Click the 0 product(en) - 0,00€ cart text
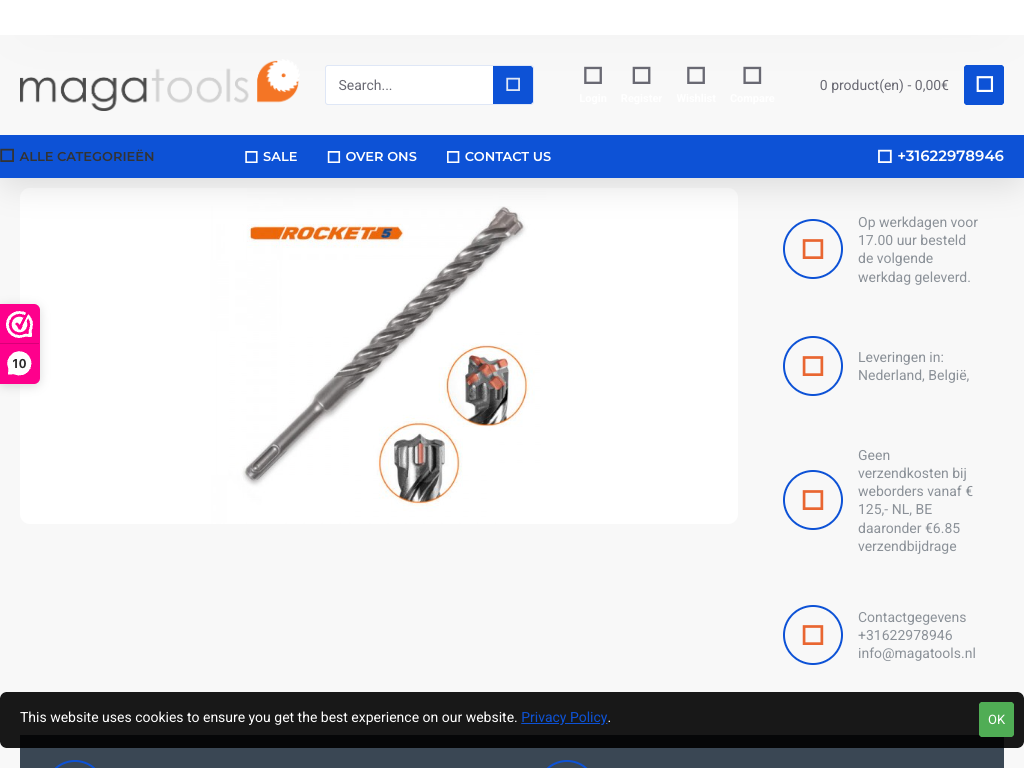The image size is (1024, 768). click(884, 86)
